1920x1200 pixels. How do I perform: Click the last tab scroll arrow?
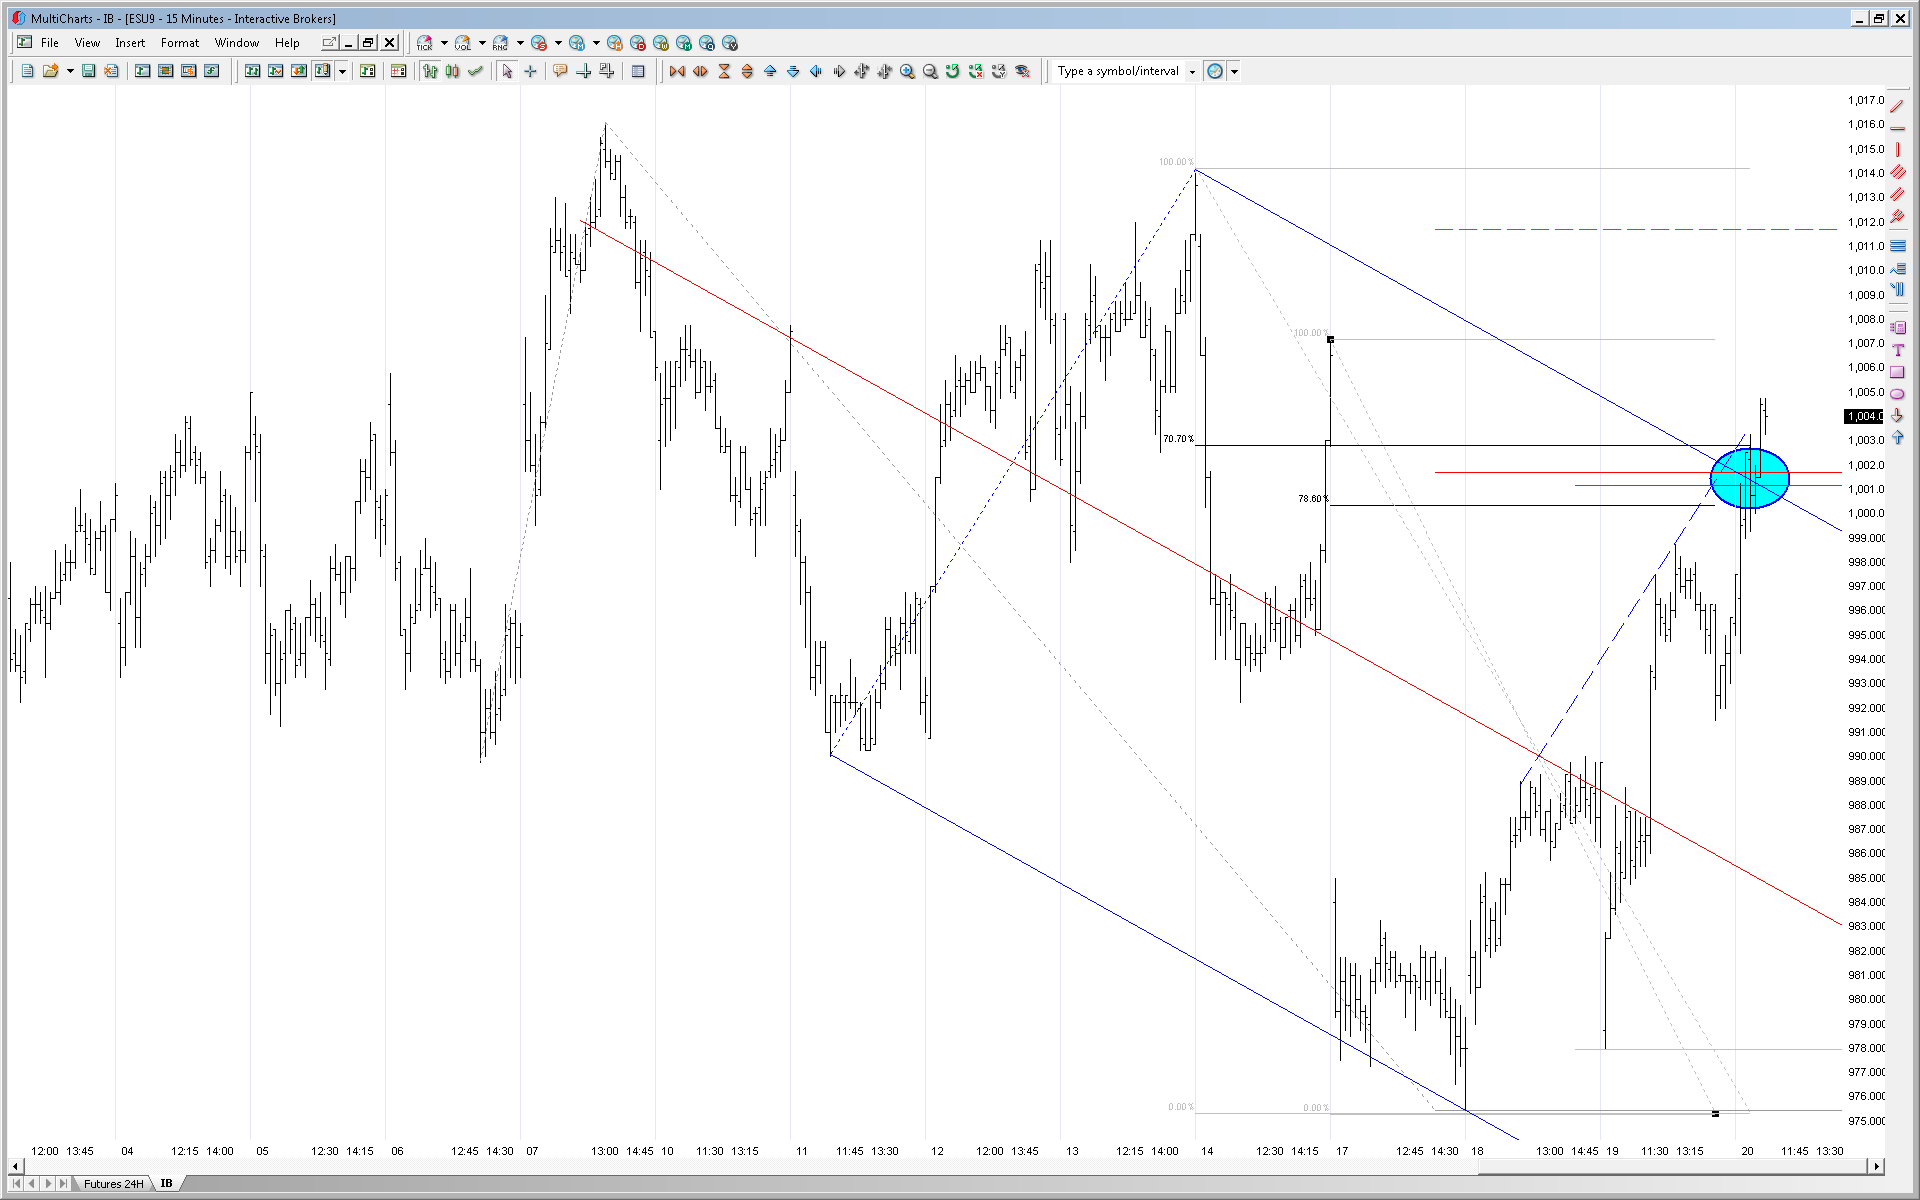63,1183
